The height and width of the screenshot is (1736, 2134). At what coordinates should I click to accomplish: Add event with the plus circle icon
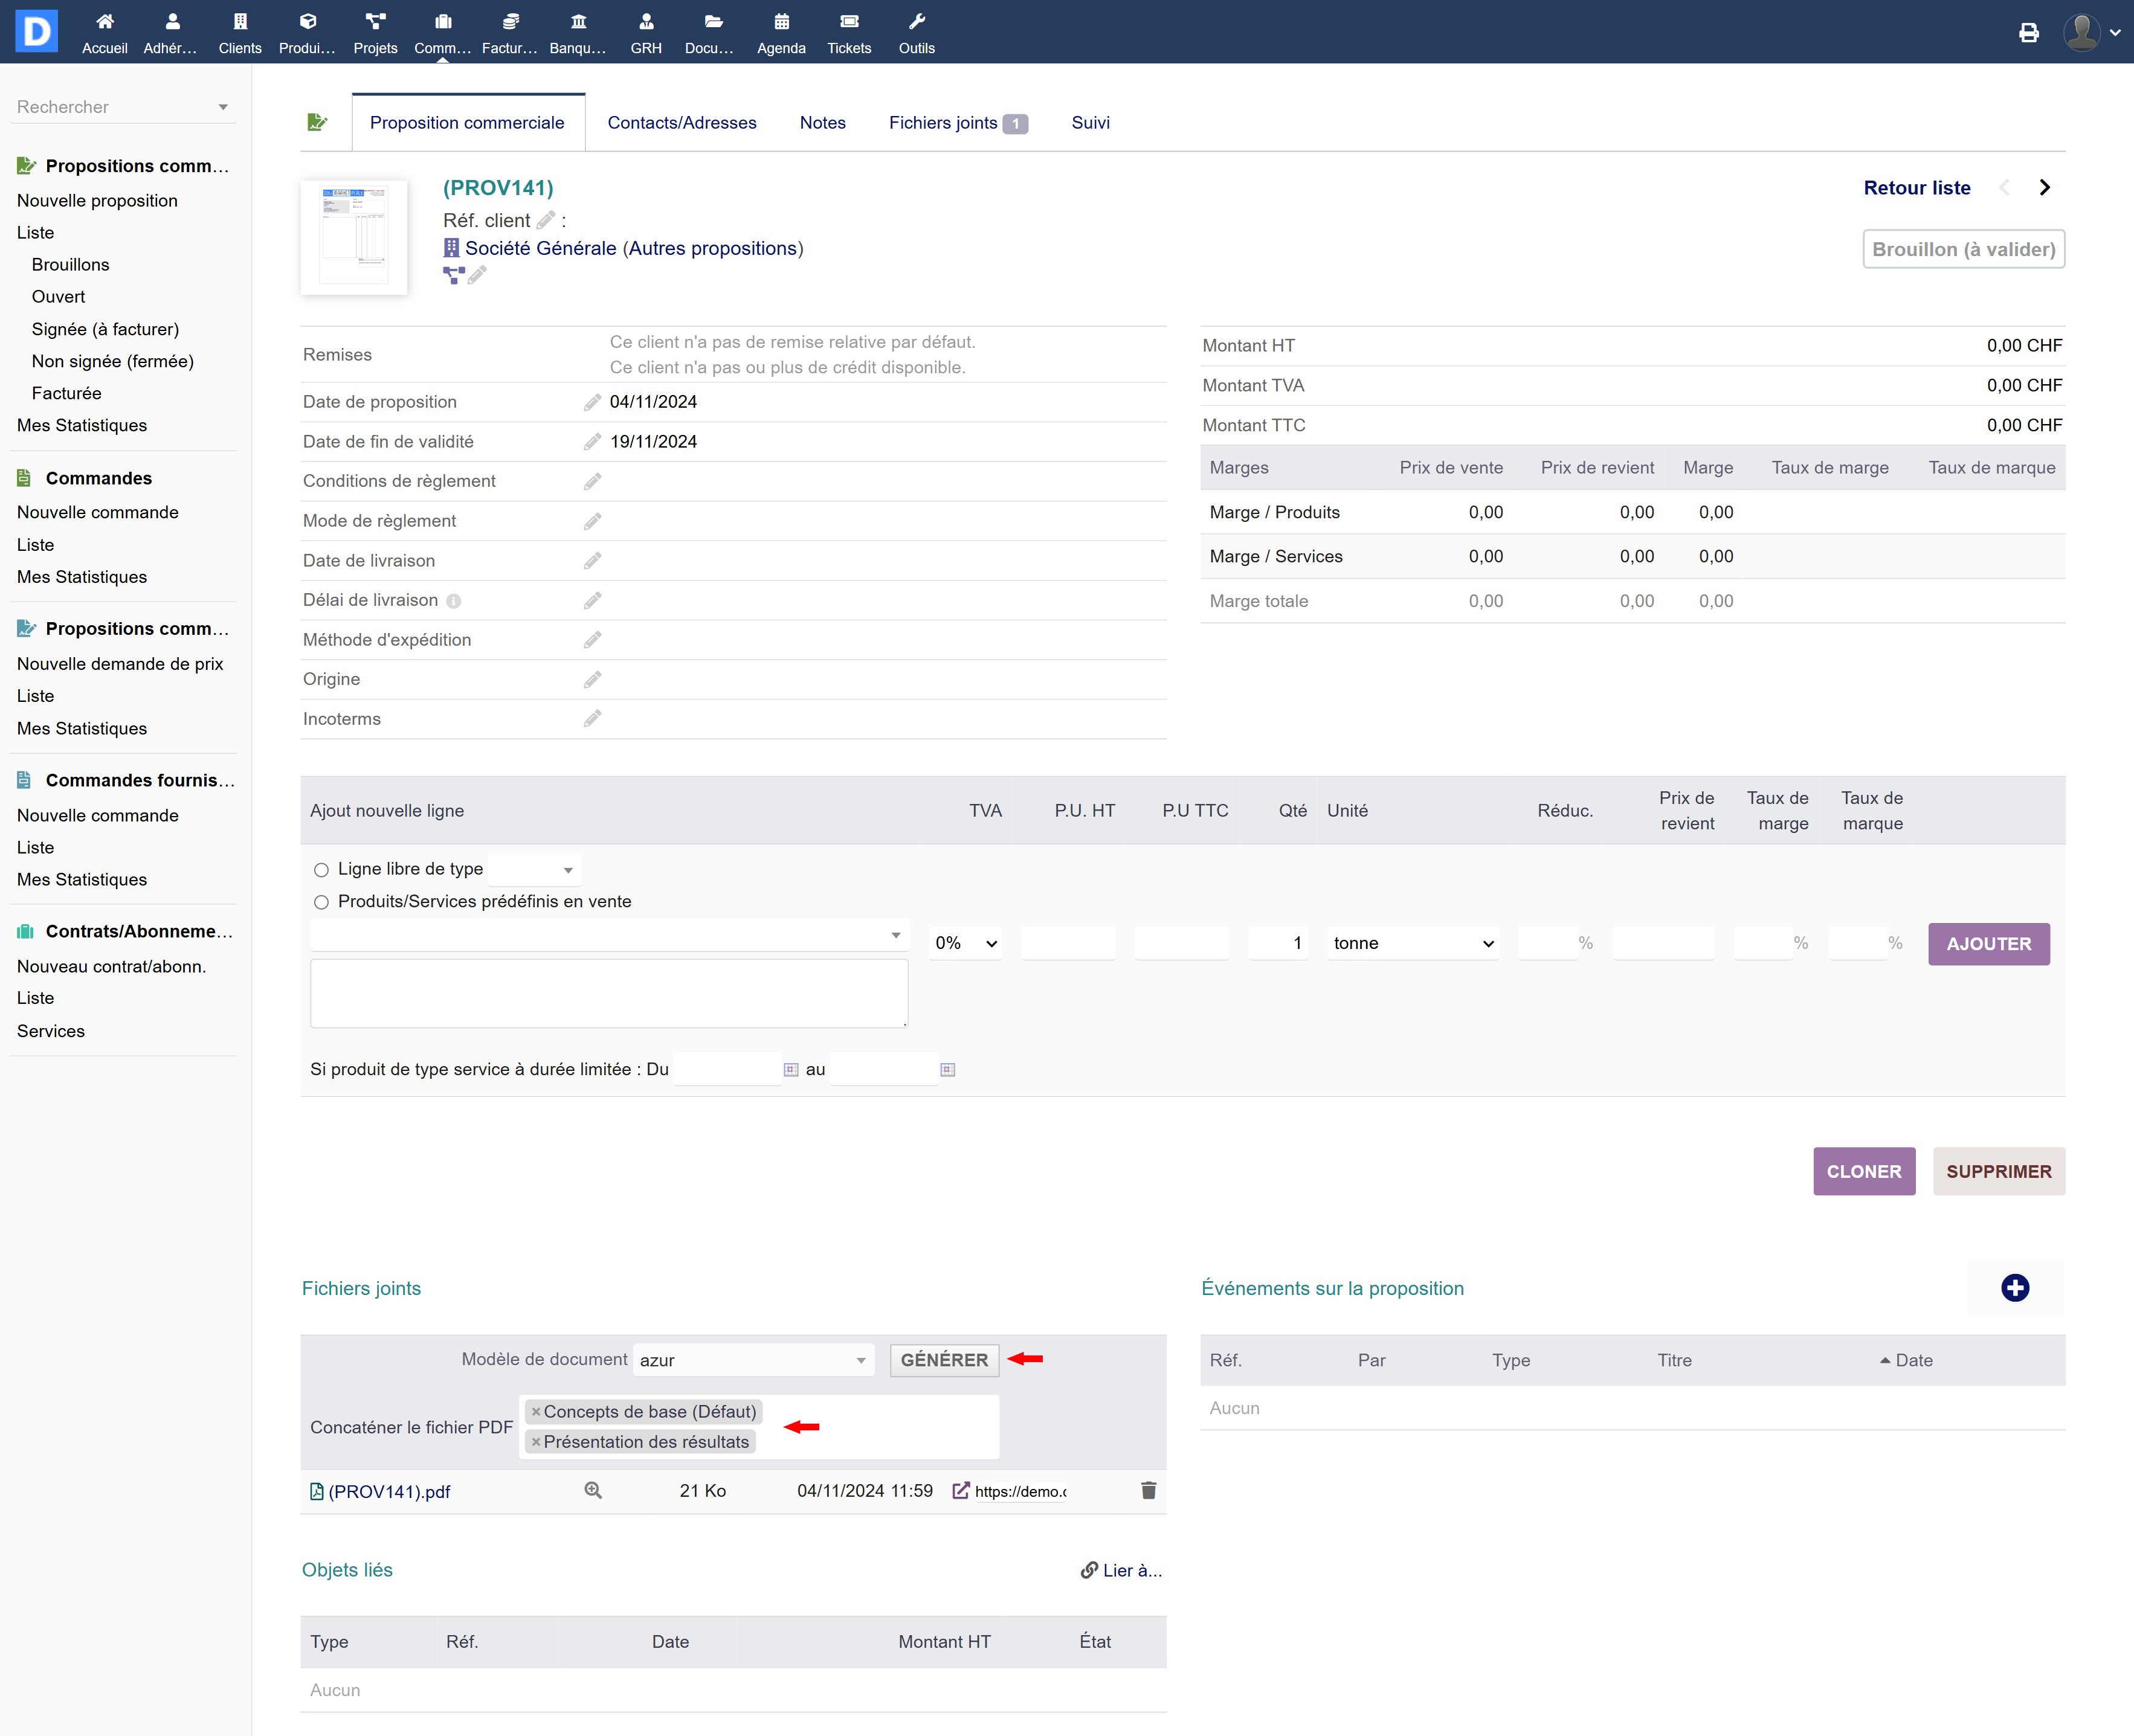pos(2014,1288)
